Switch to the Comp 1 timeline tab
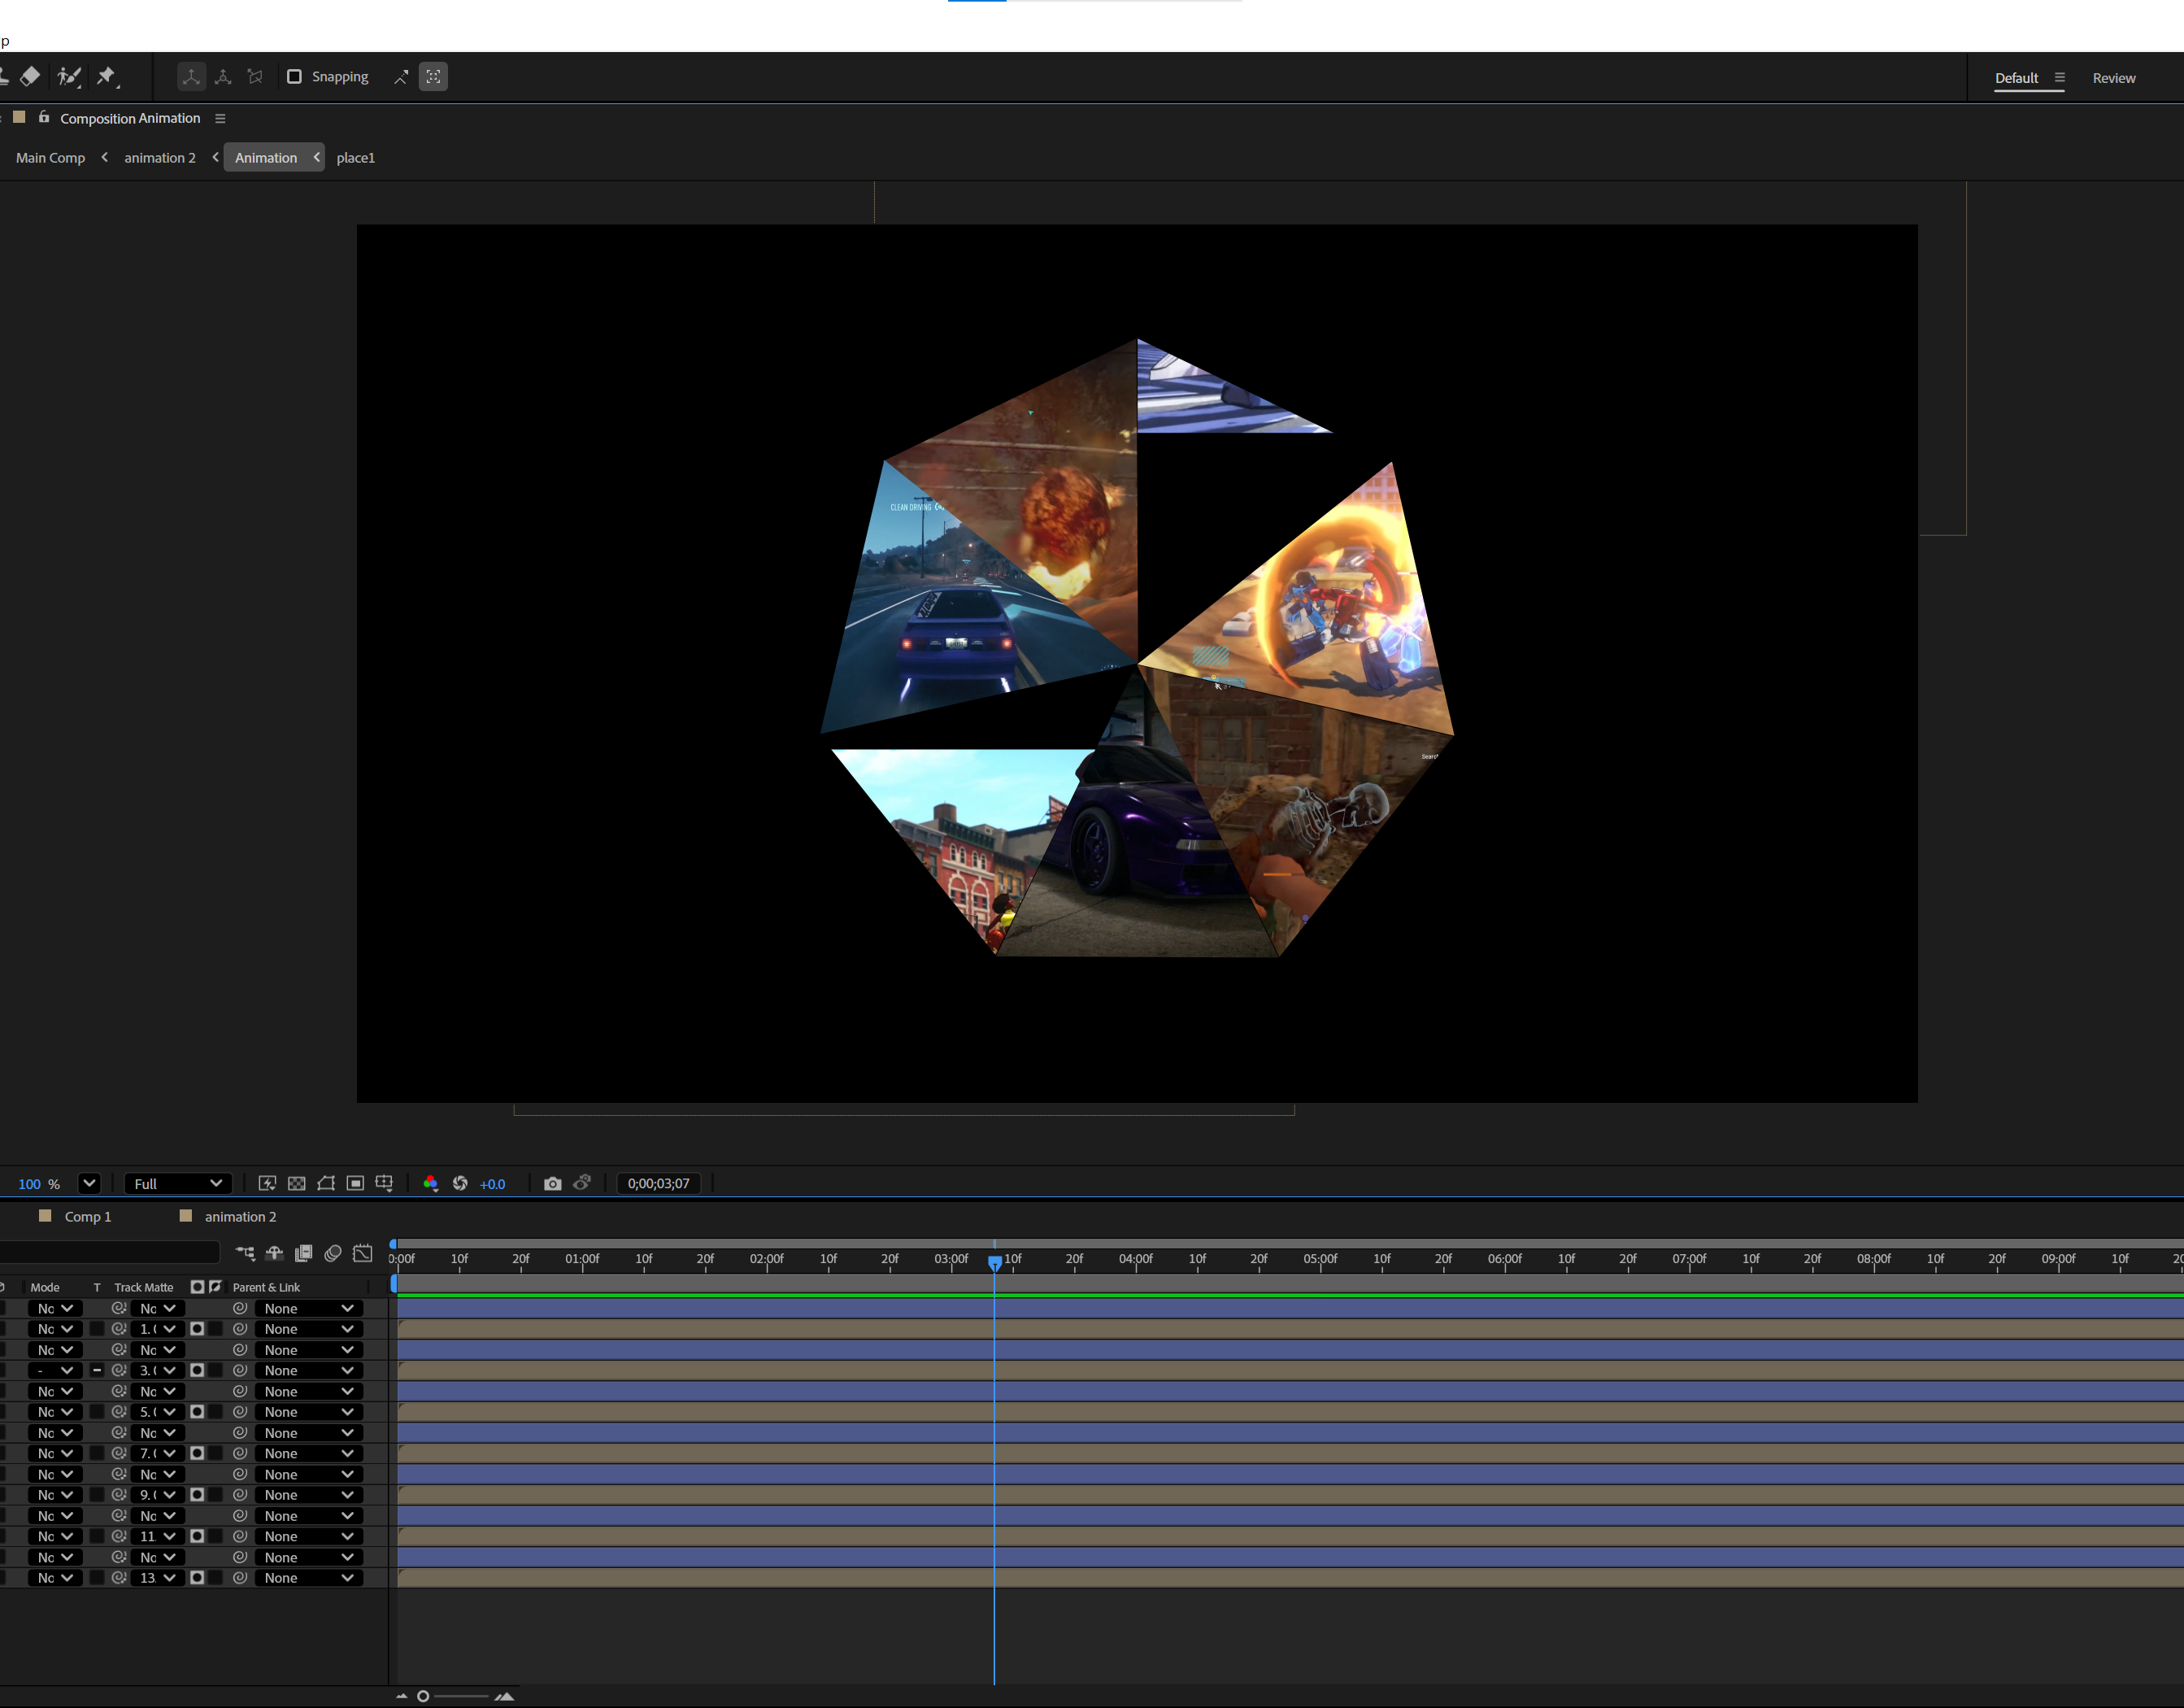2184x1708 pixels. point(87,1216)
